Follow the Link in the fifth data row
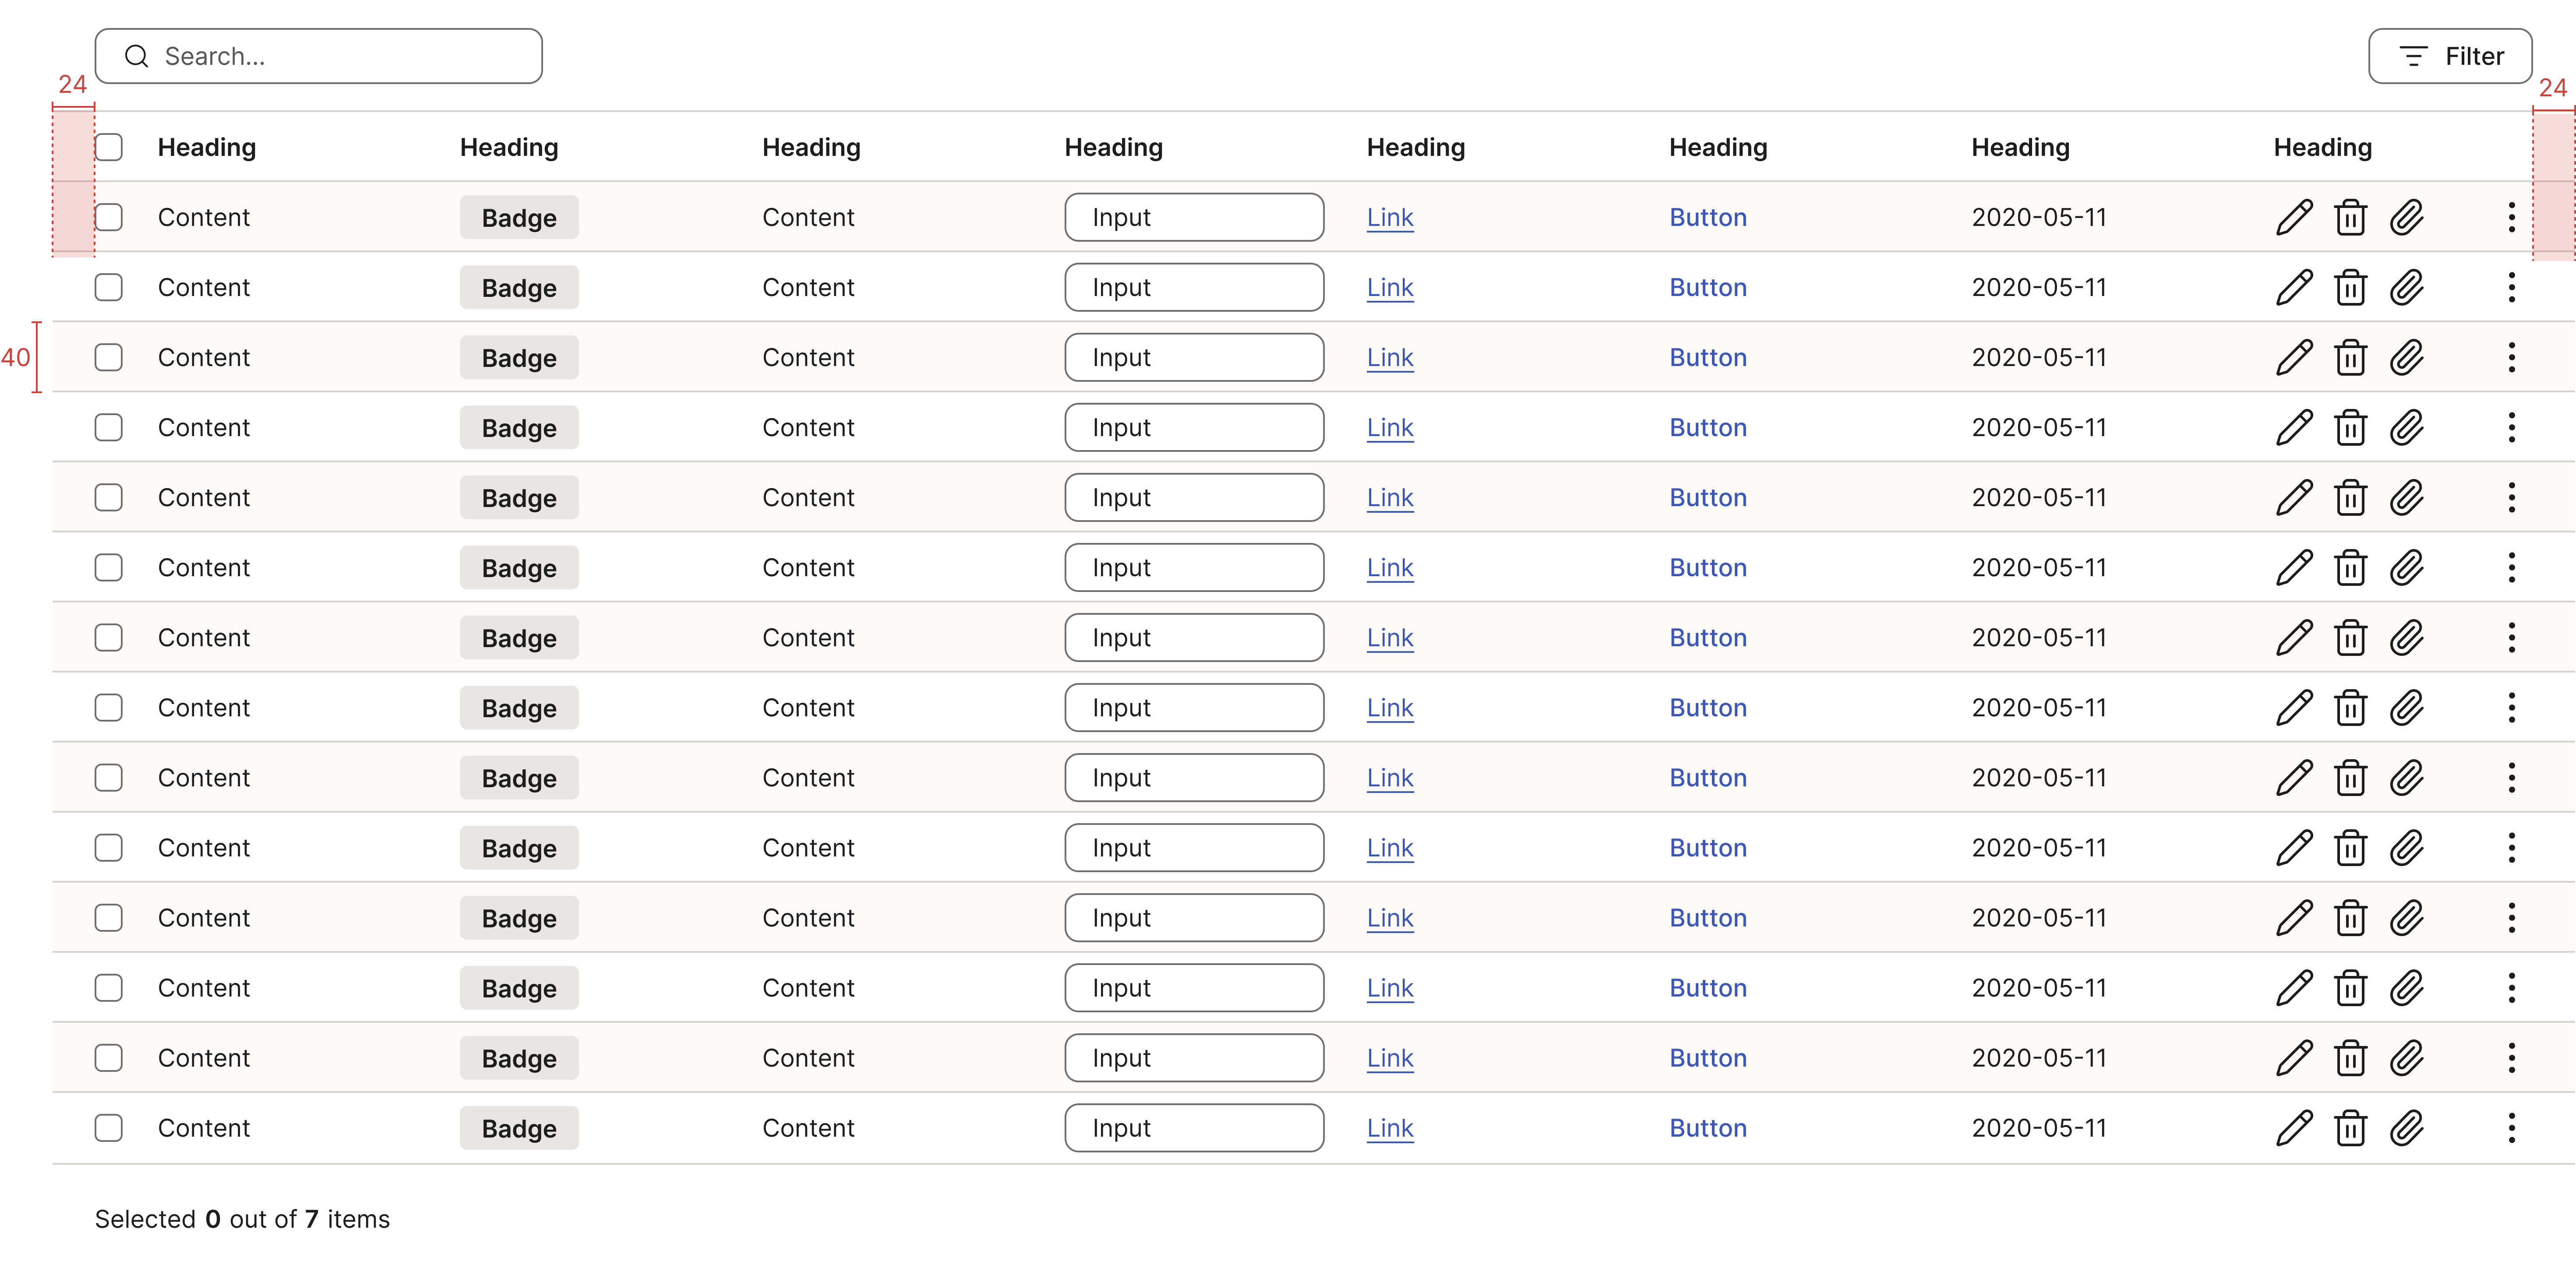2576x1275 pixels. [x=1390, y=497]
